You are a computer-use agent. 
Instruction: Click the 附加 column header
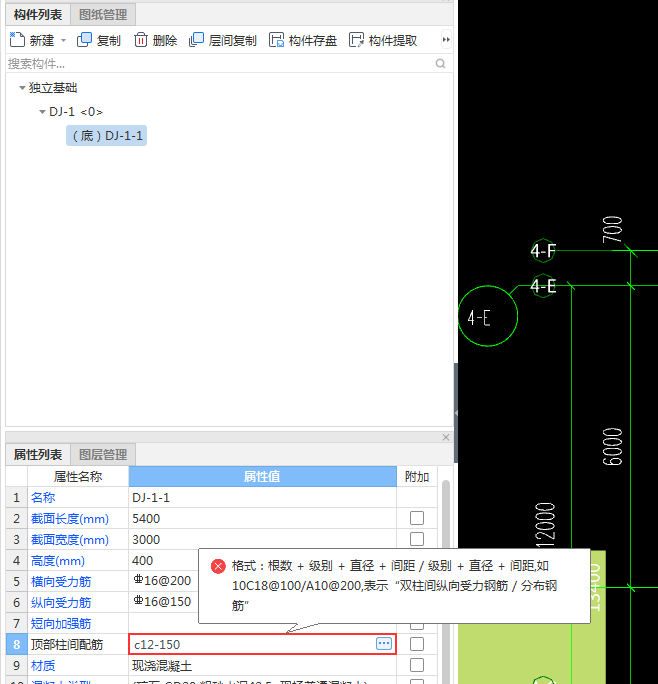point(417,476)
